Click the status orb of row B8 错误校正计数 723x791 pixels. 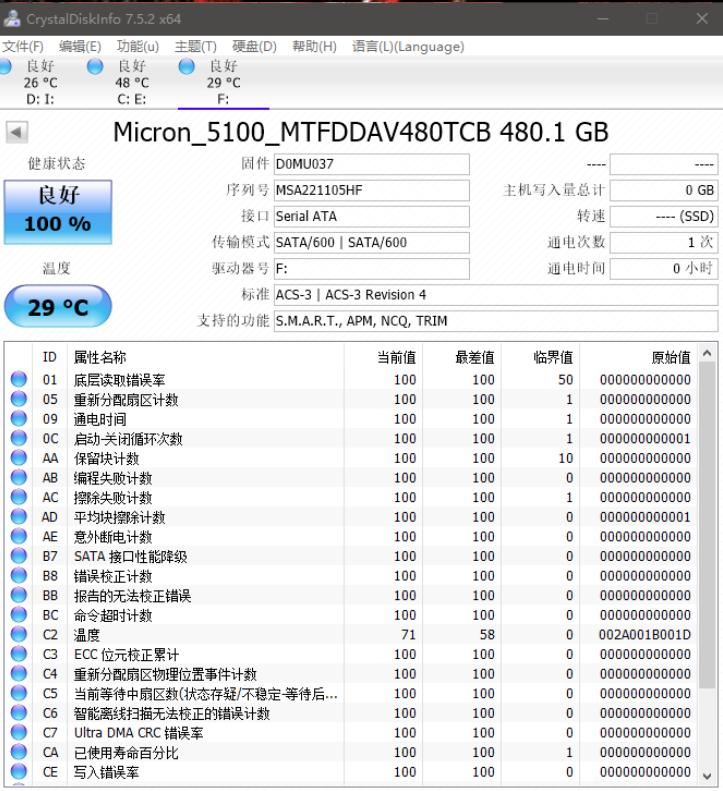(x=19, y=576)
